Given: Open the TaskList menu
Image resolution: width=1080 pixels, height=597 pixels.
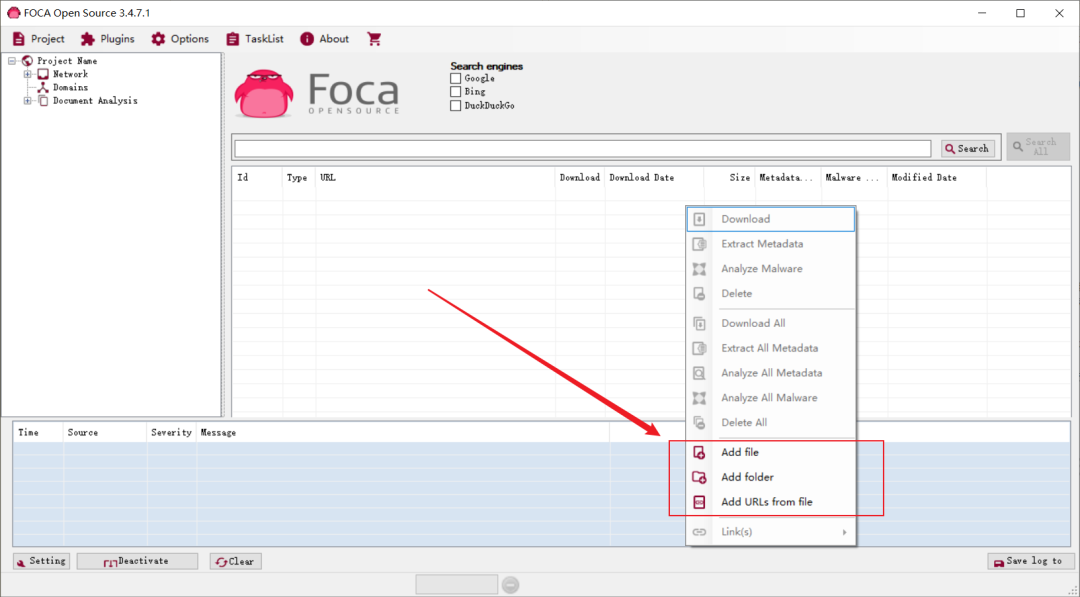Looking at the screenshot, I should [255, 39].
